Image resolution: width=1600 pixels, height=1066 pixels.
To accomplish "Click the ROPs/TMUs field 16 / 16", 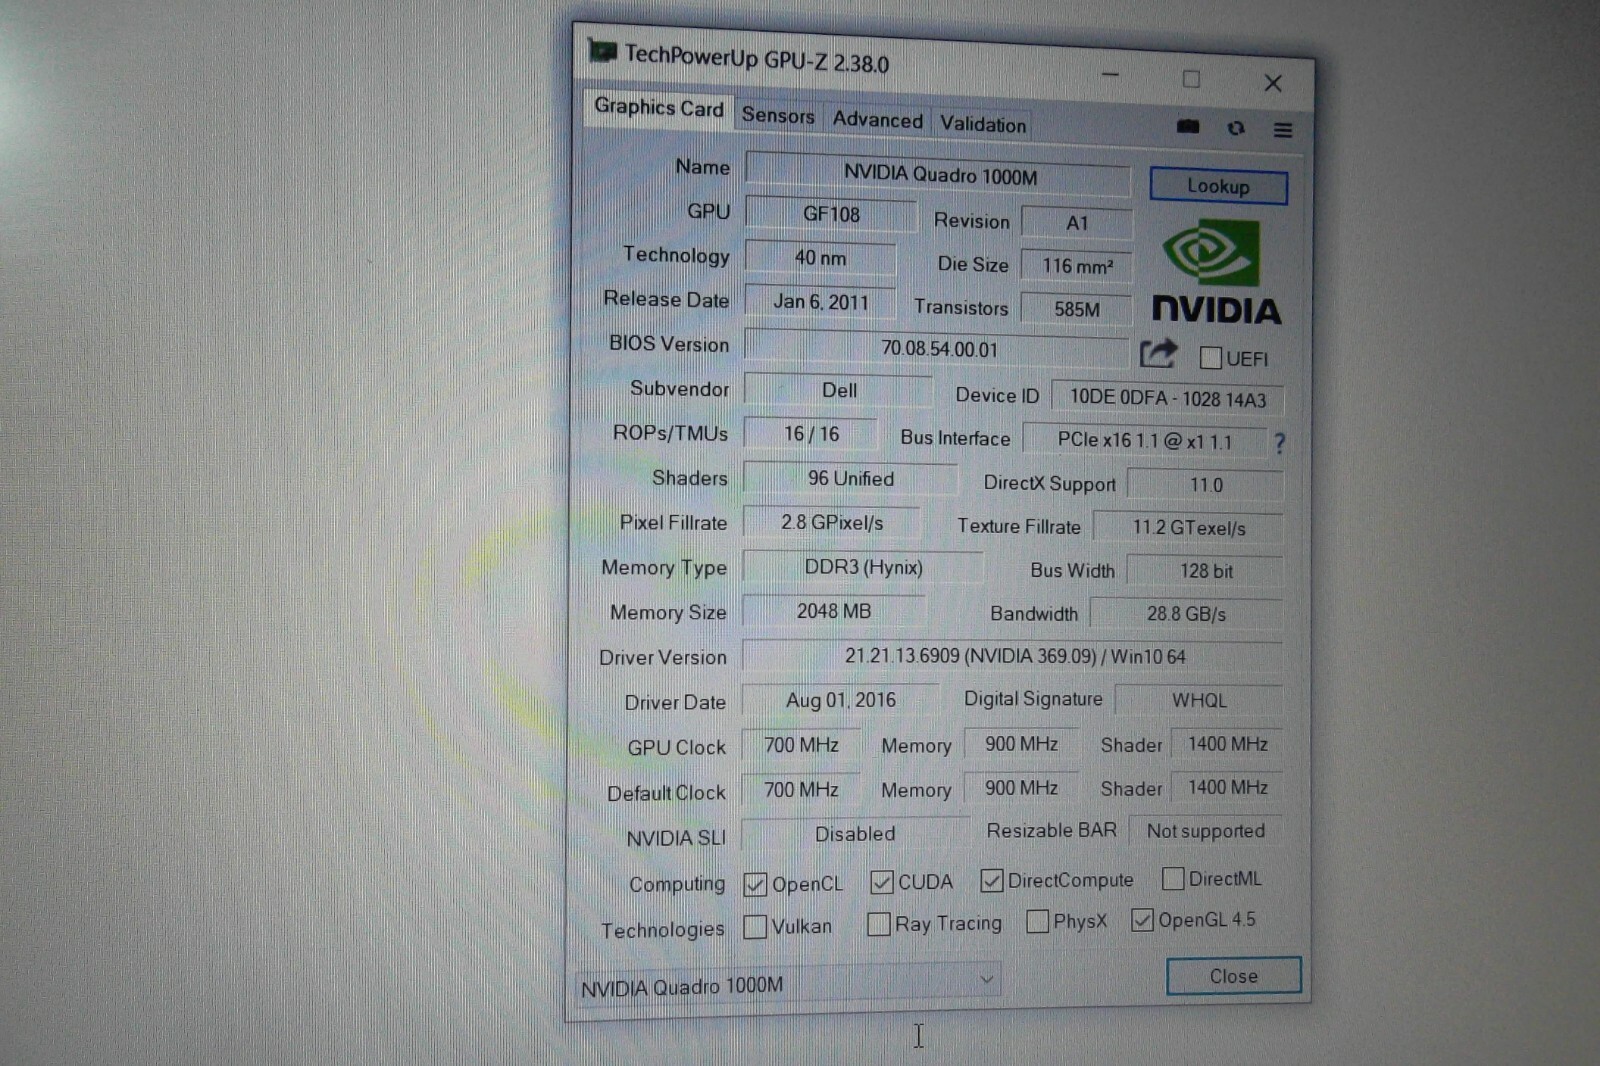I will (x=811, y=434).
